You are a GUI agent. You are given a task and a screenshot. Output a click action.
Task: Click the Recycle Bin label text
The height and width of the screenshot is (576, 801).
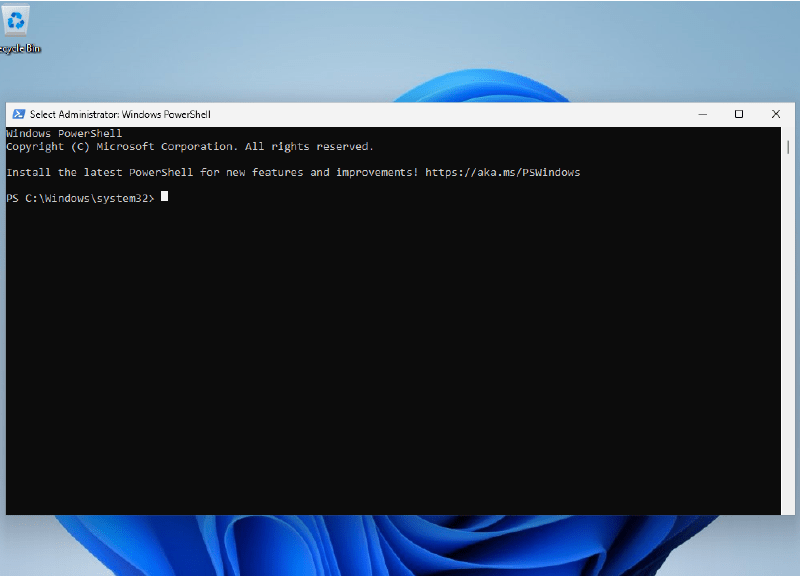[17, 47]
